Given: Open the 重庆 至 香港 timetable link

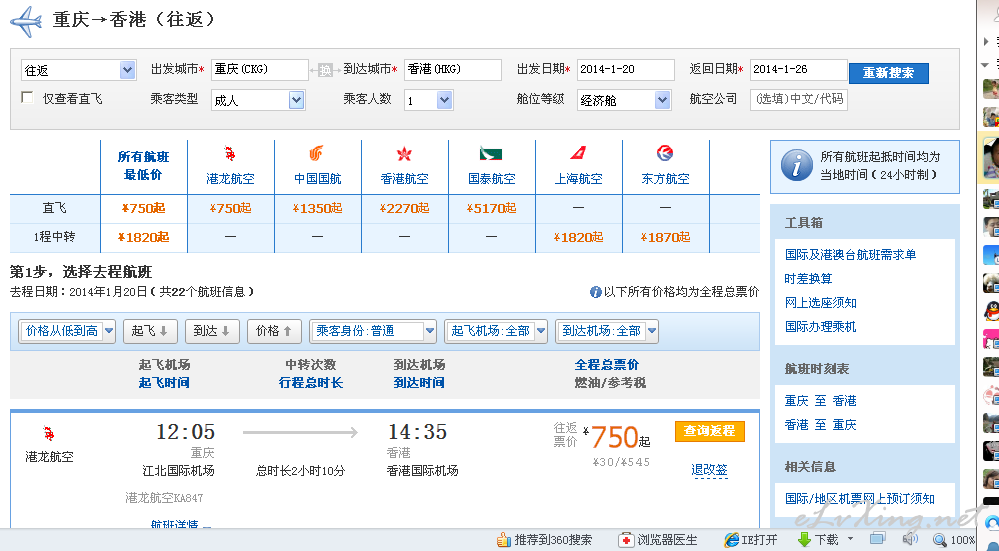Looking at the screenshot, I should (821, 401).
